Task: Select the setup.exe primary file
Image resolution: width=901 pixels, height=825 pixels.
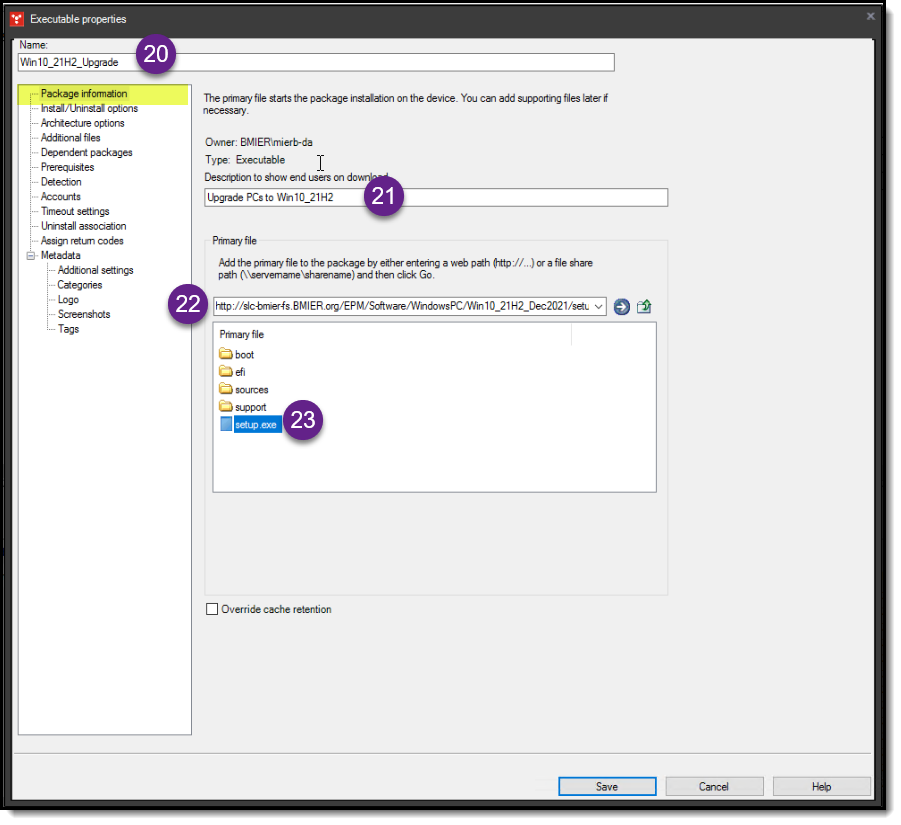Action: pyautogui.click(x=253, y=424)
